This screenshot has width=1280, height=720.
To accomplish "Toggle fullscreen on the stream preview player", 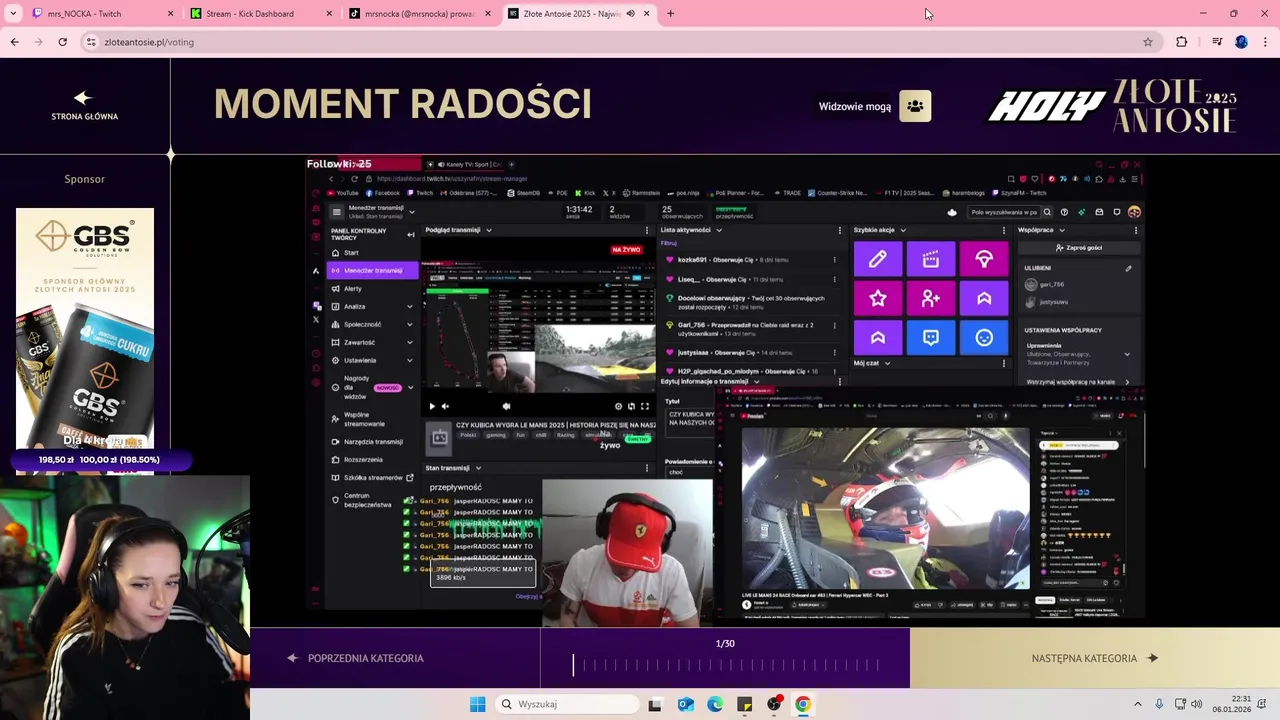I will (645, 406).
